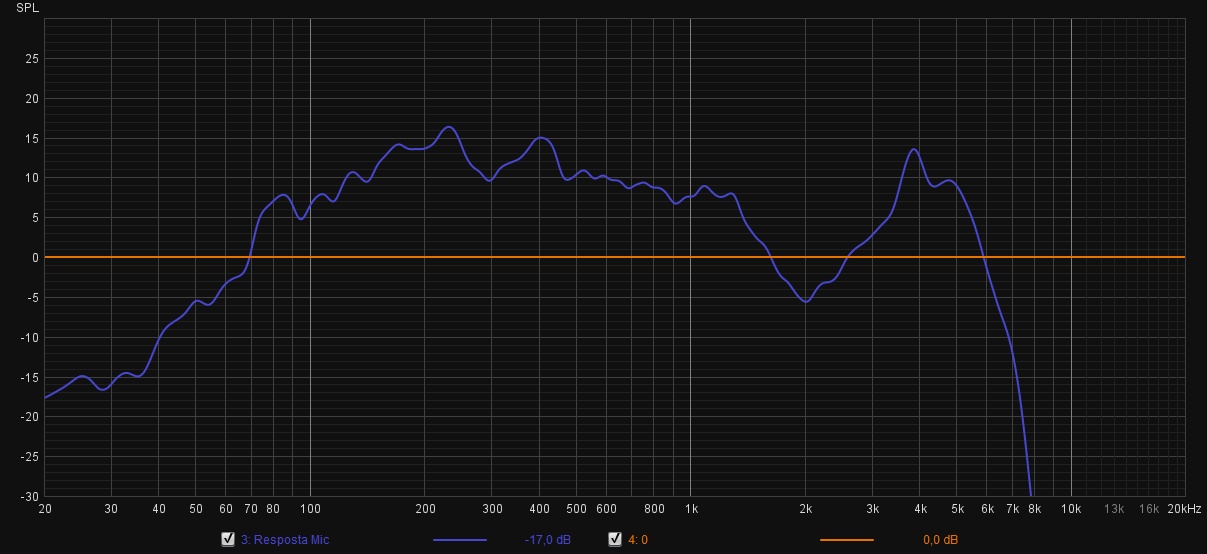Click the -30 dB label on vertical axis

30,497
